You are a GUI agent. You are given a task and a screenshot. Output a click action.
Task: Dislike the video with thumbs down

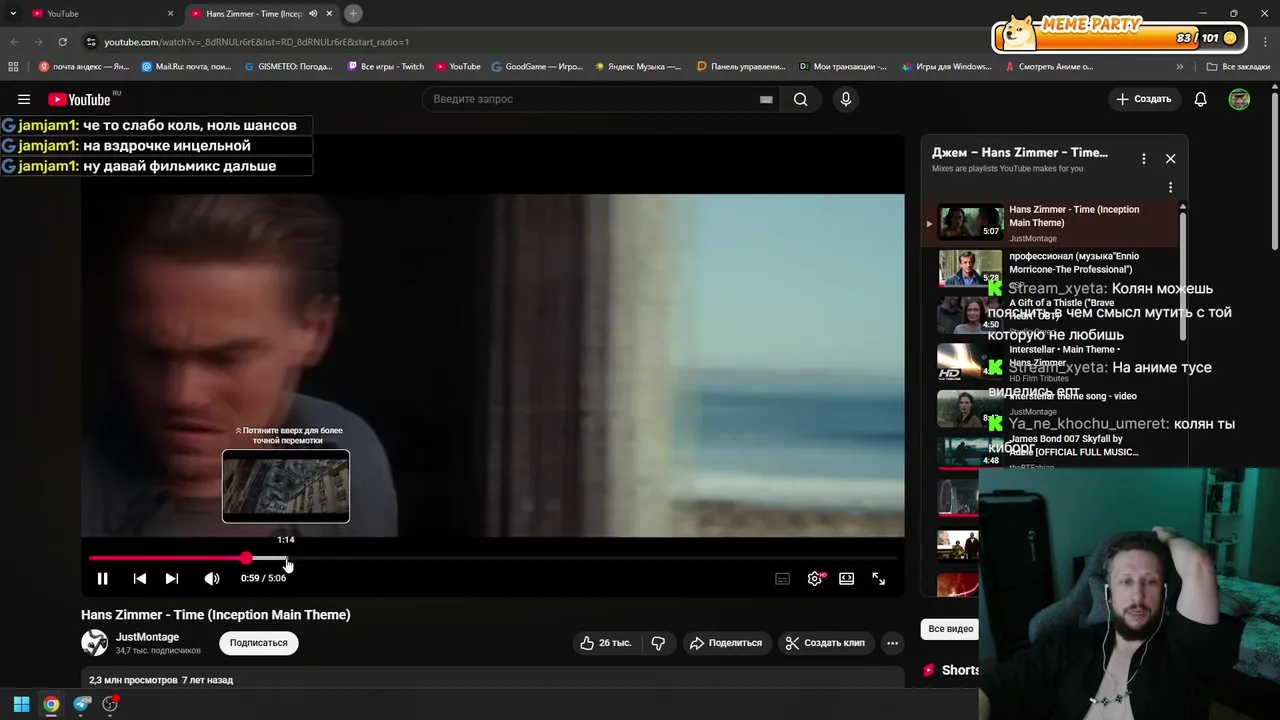658,643
